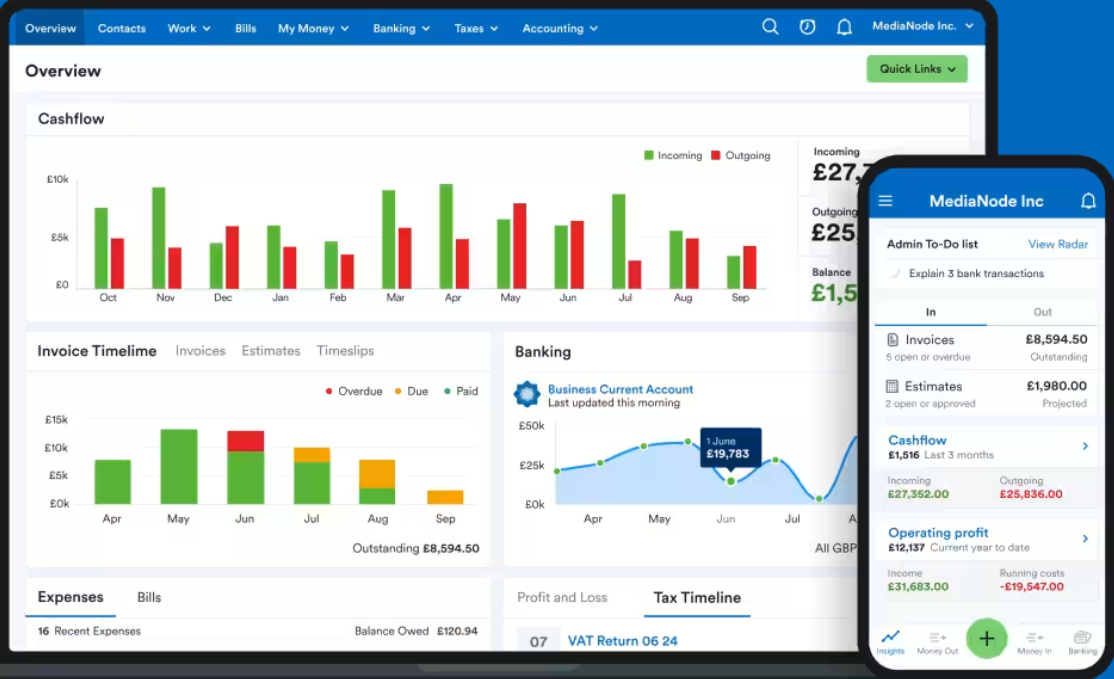Screen dimensions: 1114x679
Task: Open the MediaNode Inc. account dropdown
Action: pos(922,26)
